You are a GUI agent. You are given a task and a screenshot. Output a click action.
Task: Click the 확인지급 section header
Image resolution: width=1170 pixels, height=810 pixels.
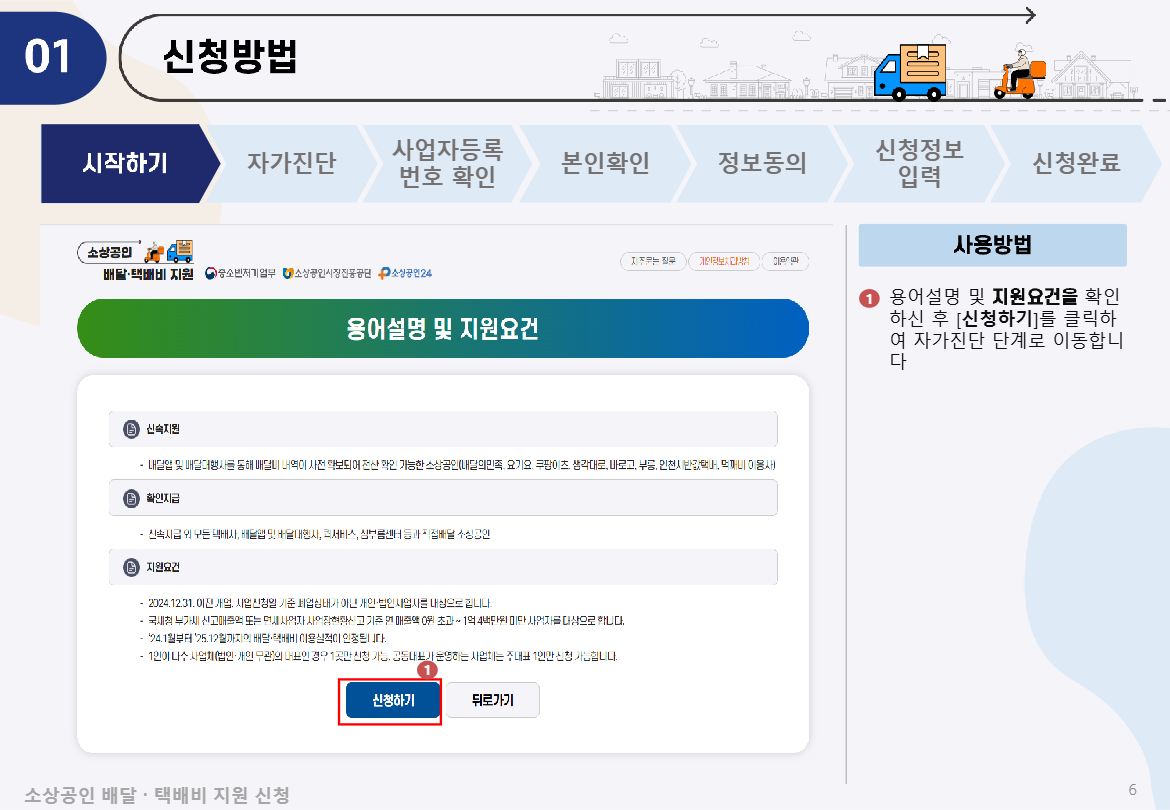443,498
